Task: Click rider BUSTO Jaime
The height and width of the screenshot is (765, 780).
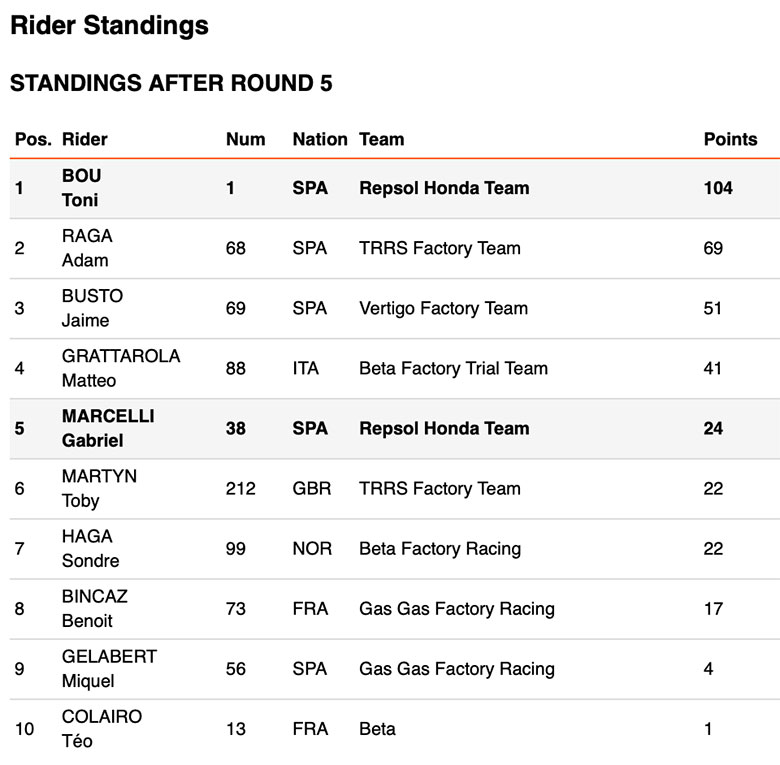Action: pos(92,308)
